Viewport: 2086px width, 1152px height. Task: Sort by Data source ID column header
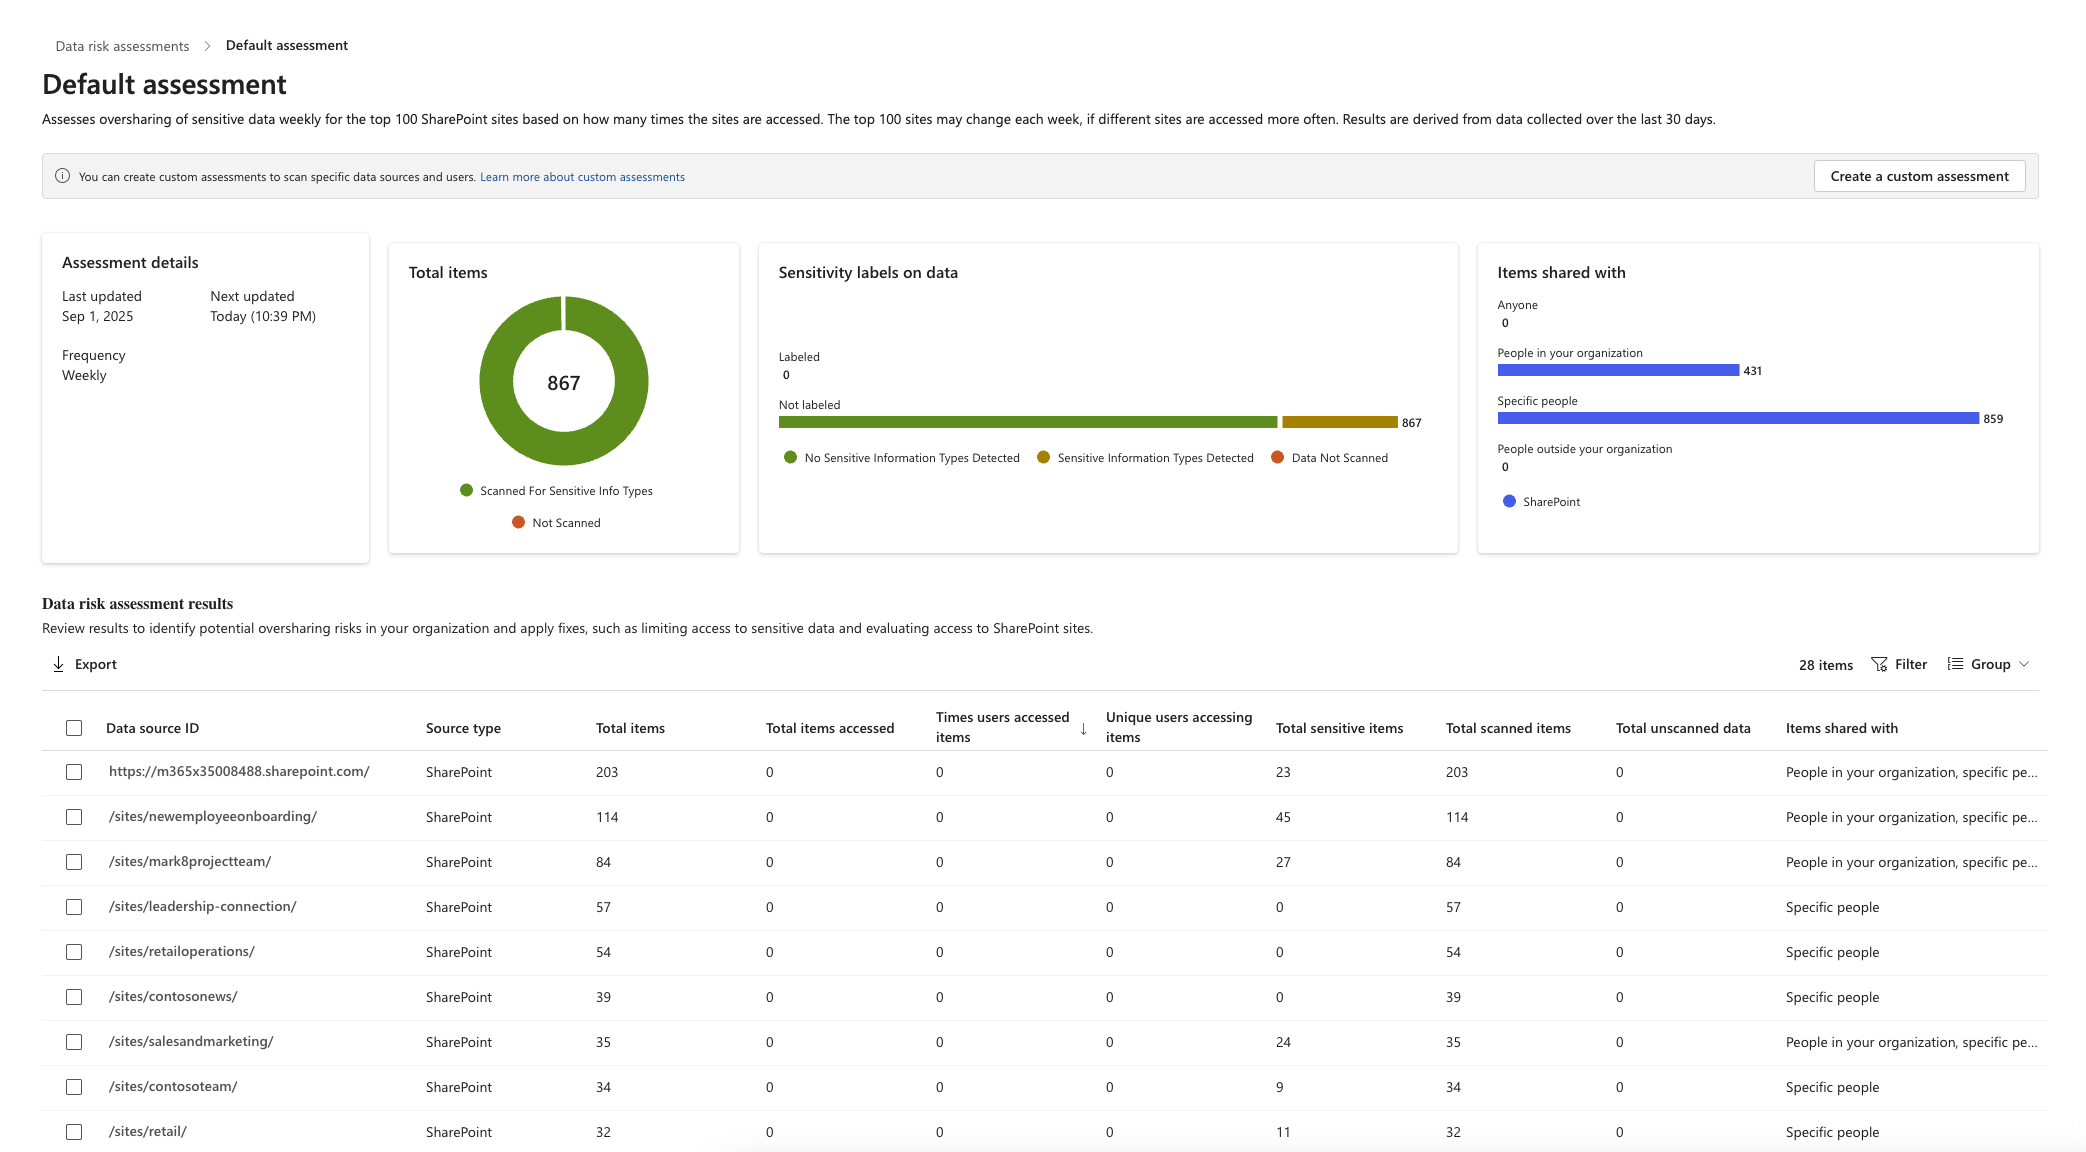click(152, 728)
